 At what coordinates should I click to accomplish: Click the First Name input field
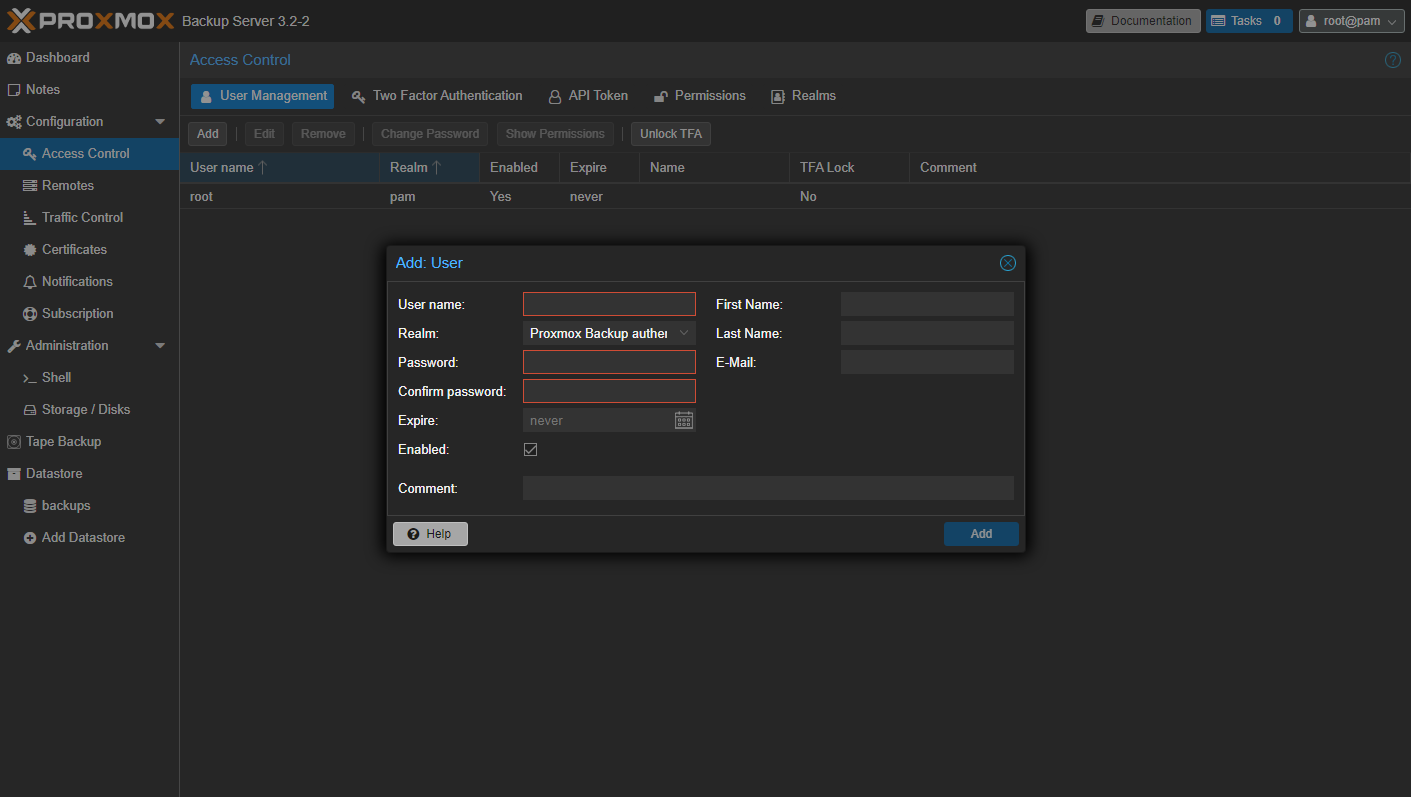pos(927,304)
